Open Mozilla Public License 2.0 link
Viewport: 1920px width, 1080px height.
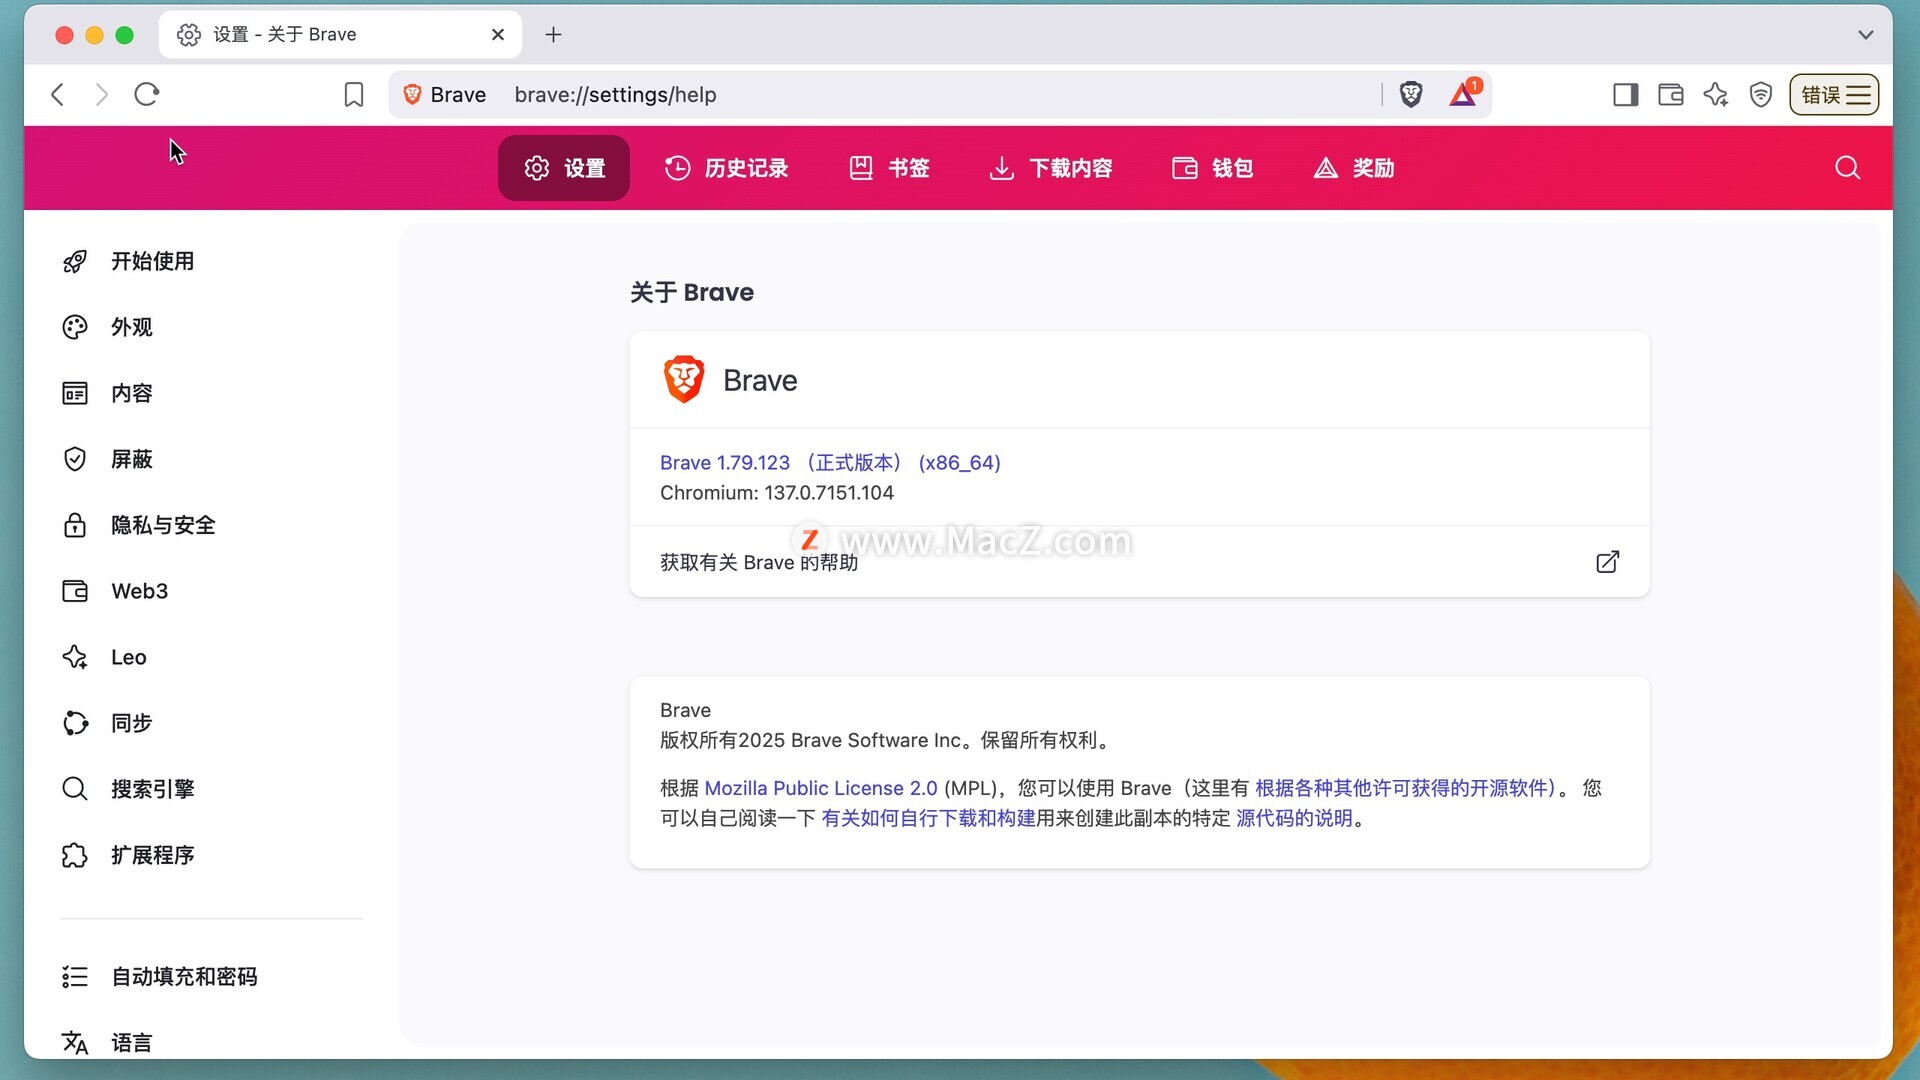click(821, 788)
